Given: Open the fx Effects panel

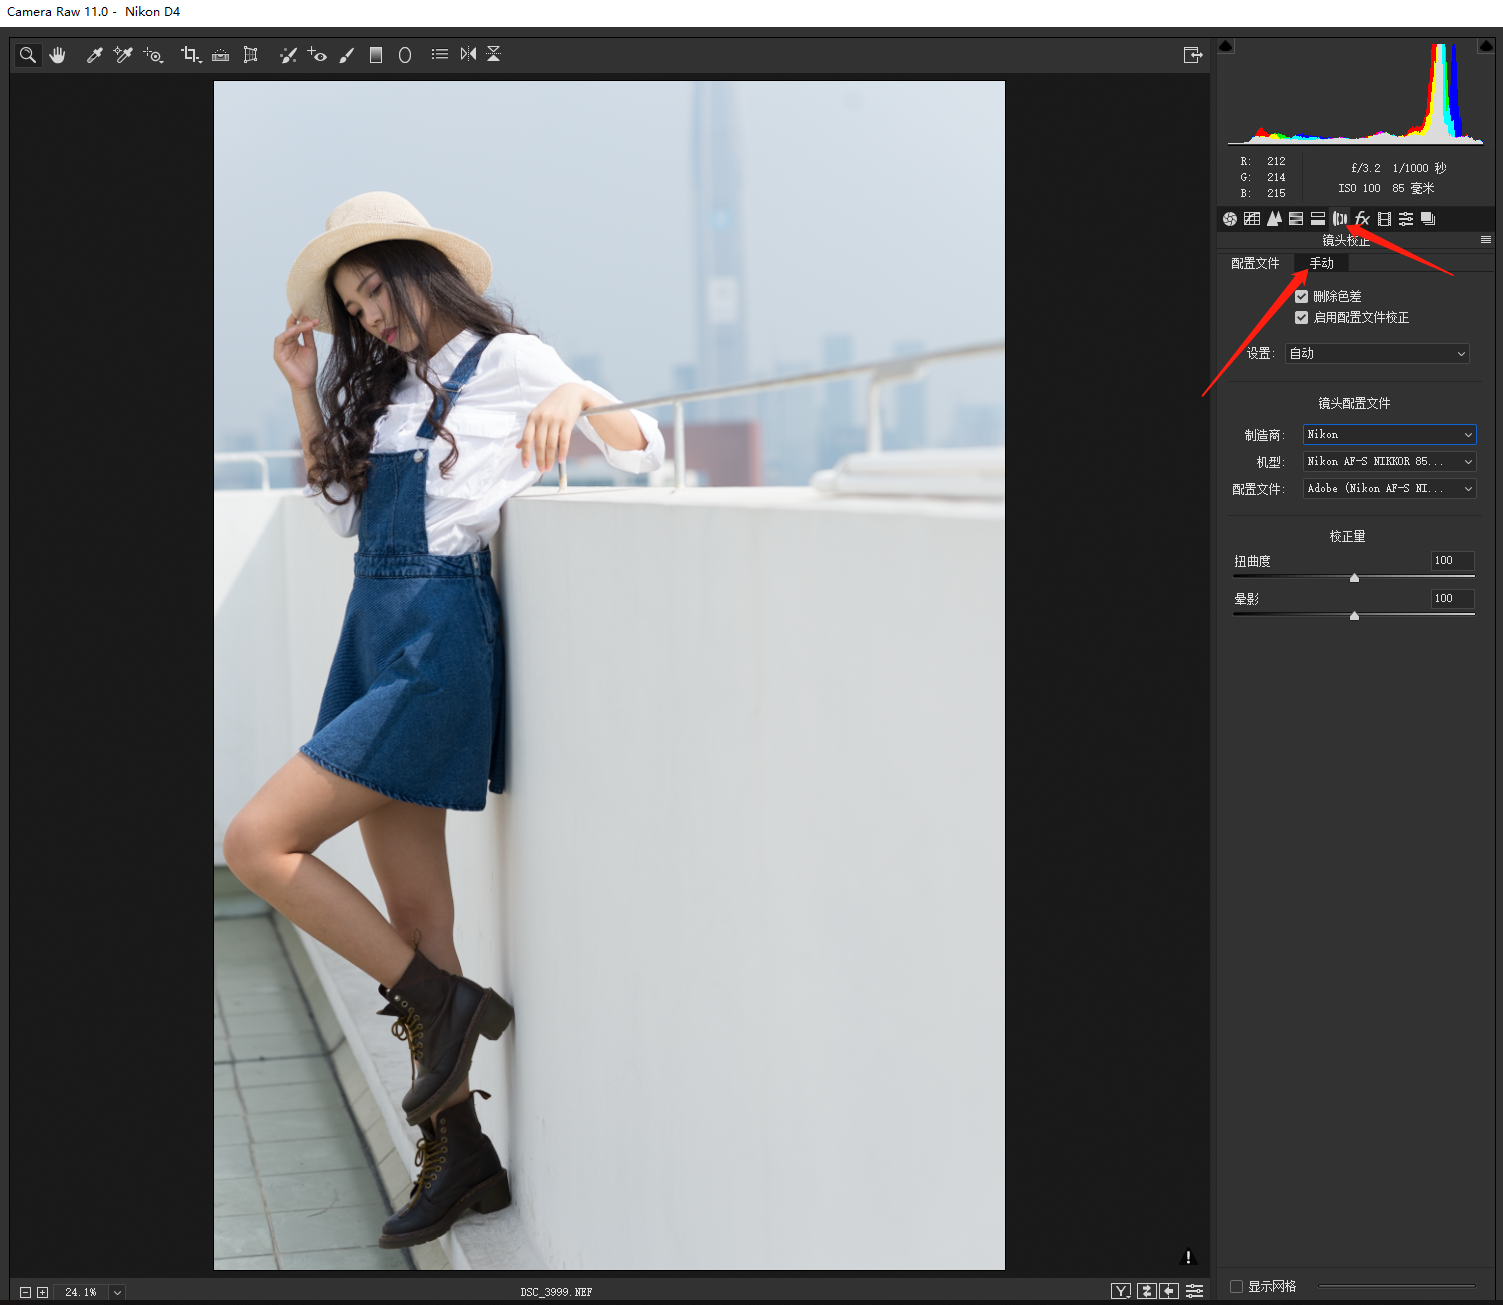Looking at the screenshot, I should (1362, 219).
